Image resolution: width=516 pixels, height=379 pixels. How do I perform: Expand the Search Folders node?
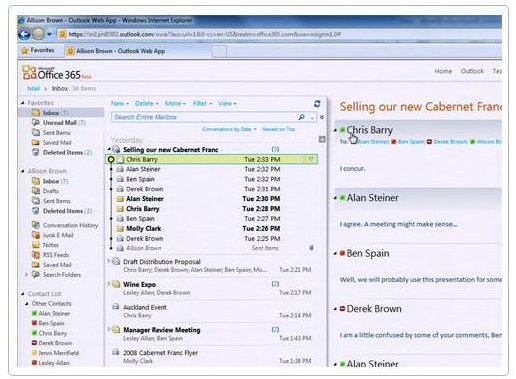point(27,275)
